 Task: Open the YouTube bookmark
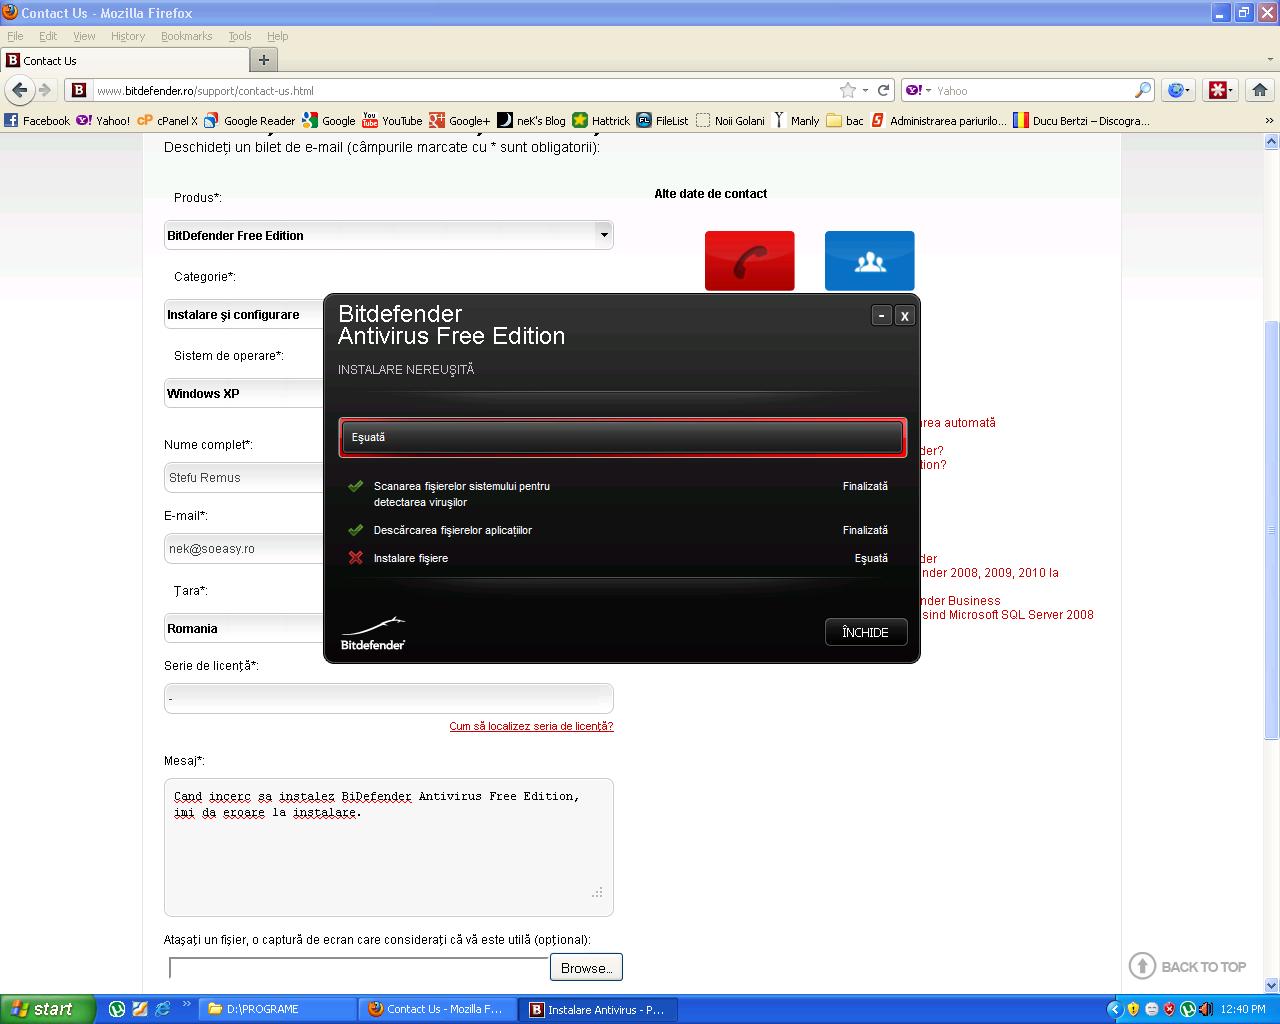392,120
